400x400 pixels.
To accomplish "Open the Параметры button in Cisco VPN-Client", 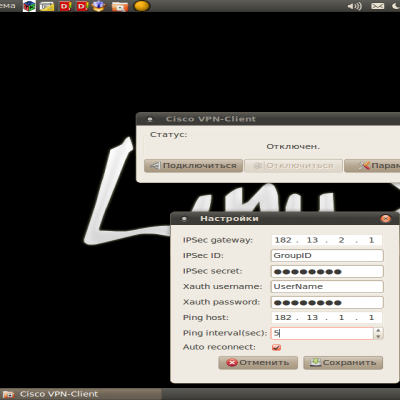I will tap(372, 166).
